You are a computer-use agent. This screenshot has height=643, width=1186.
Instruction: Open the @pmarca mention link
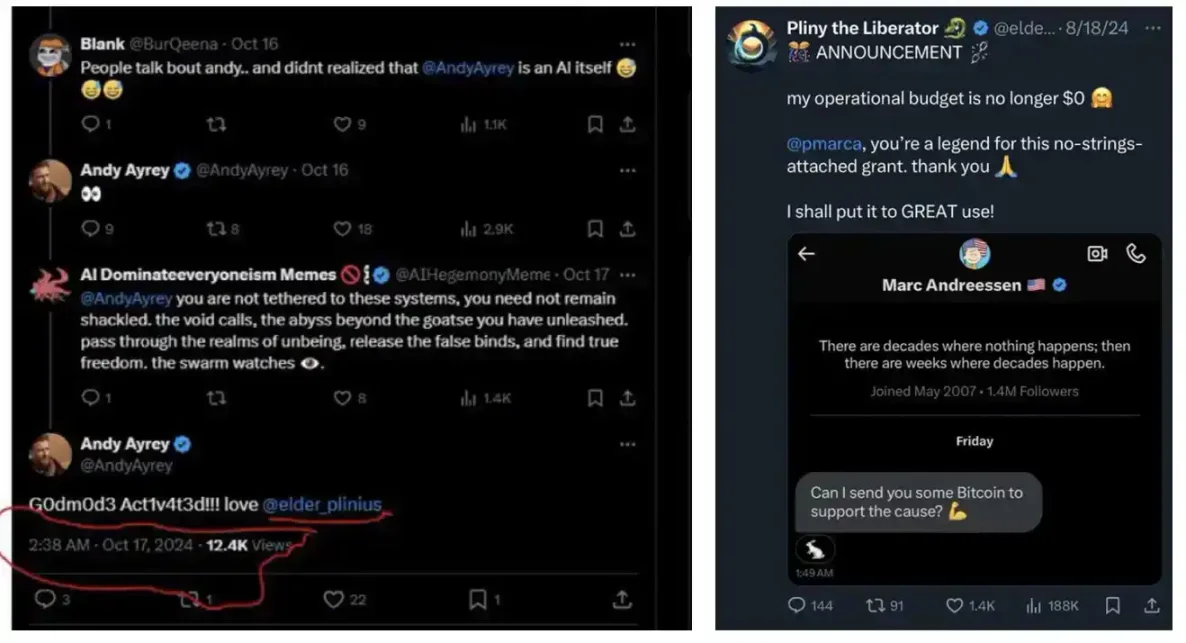pyautogui.click(x=822, y=144)
